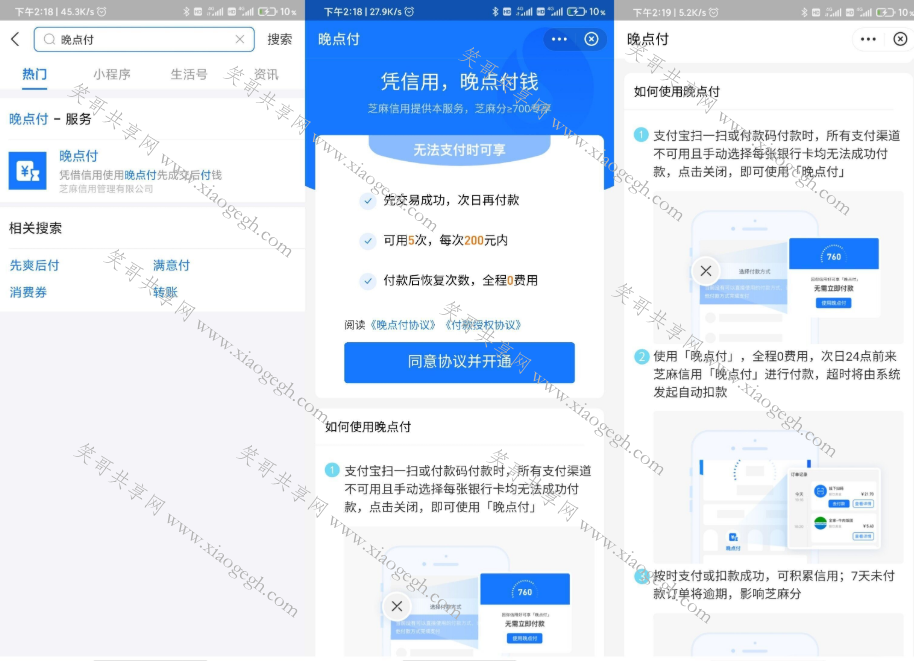Click the 无法支付时可享 banner
This screenshot has height=661, width=914.
459,150
